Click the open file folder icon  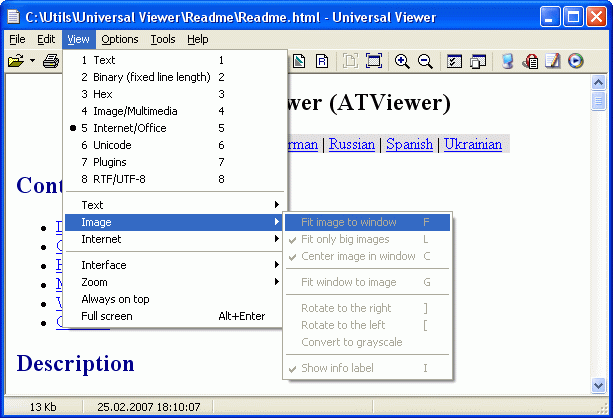(16, 61)
